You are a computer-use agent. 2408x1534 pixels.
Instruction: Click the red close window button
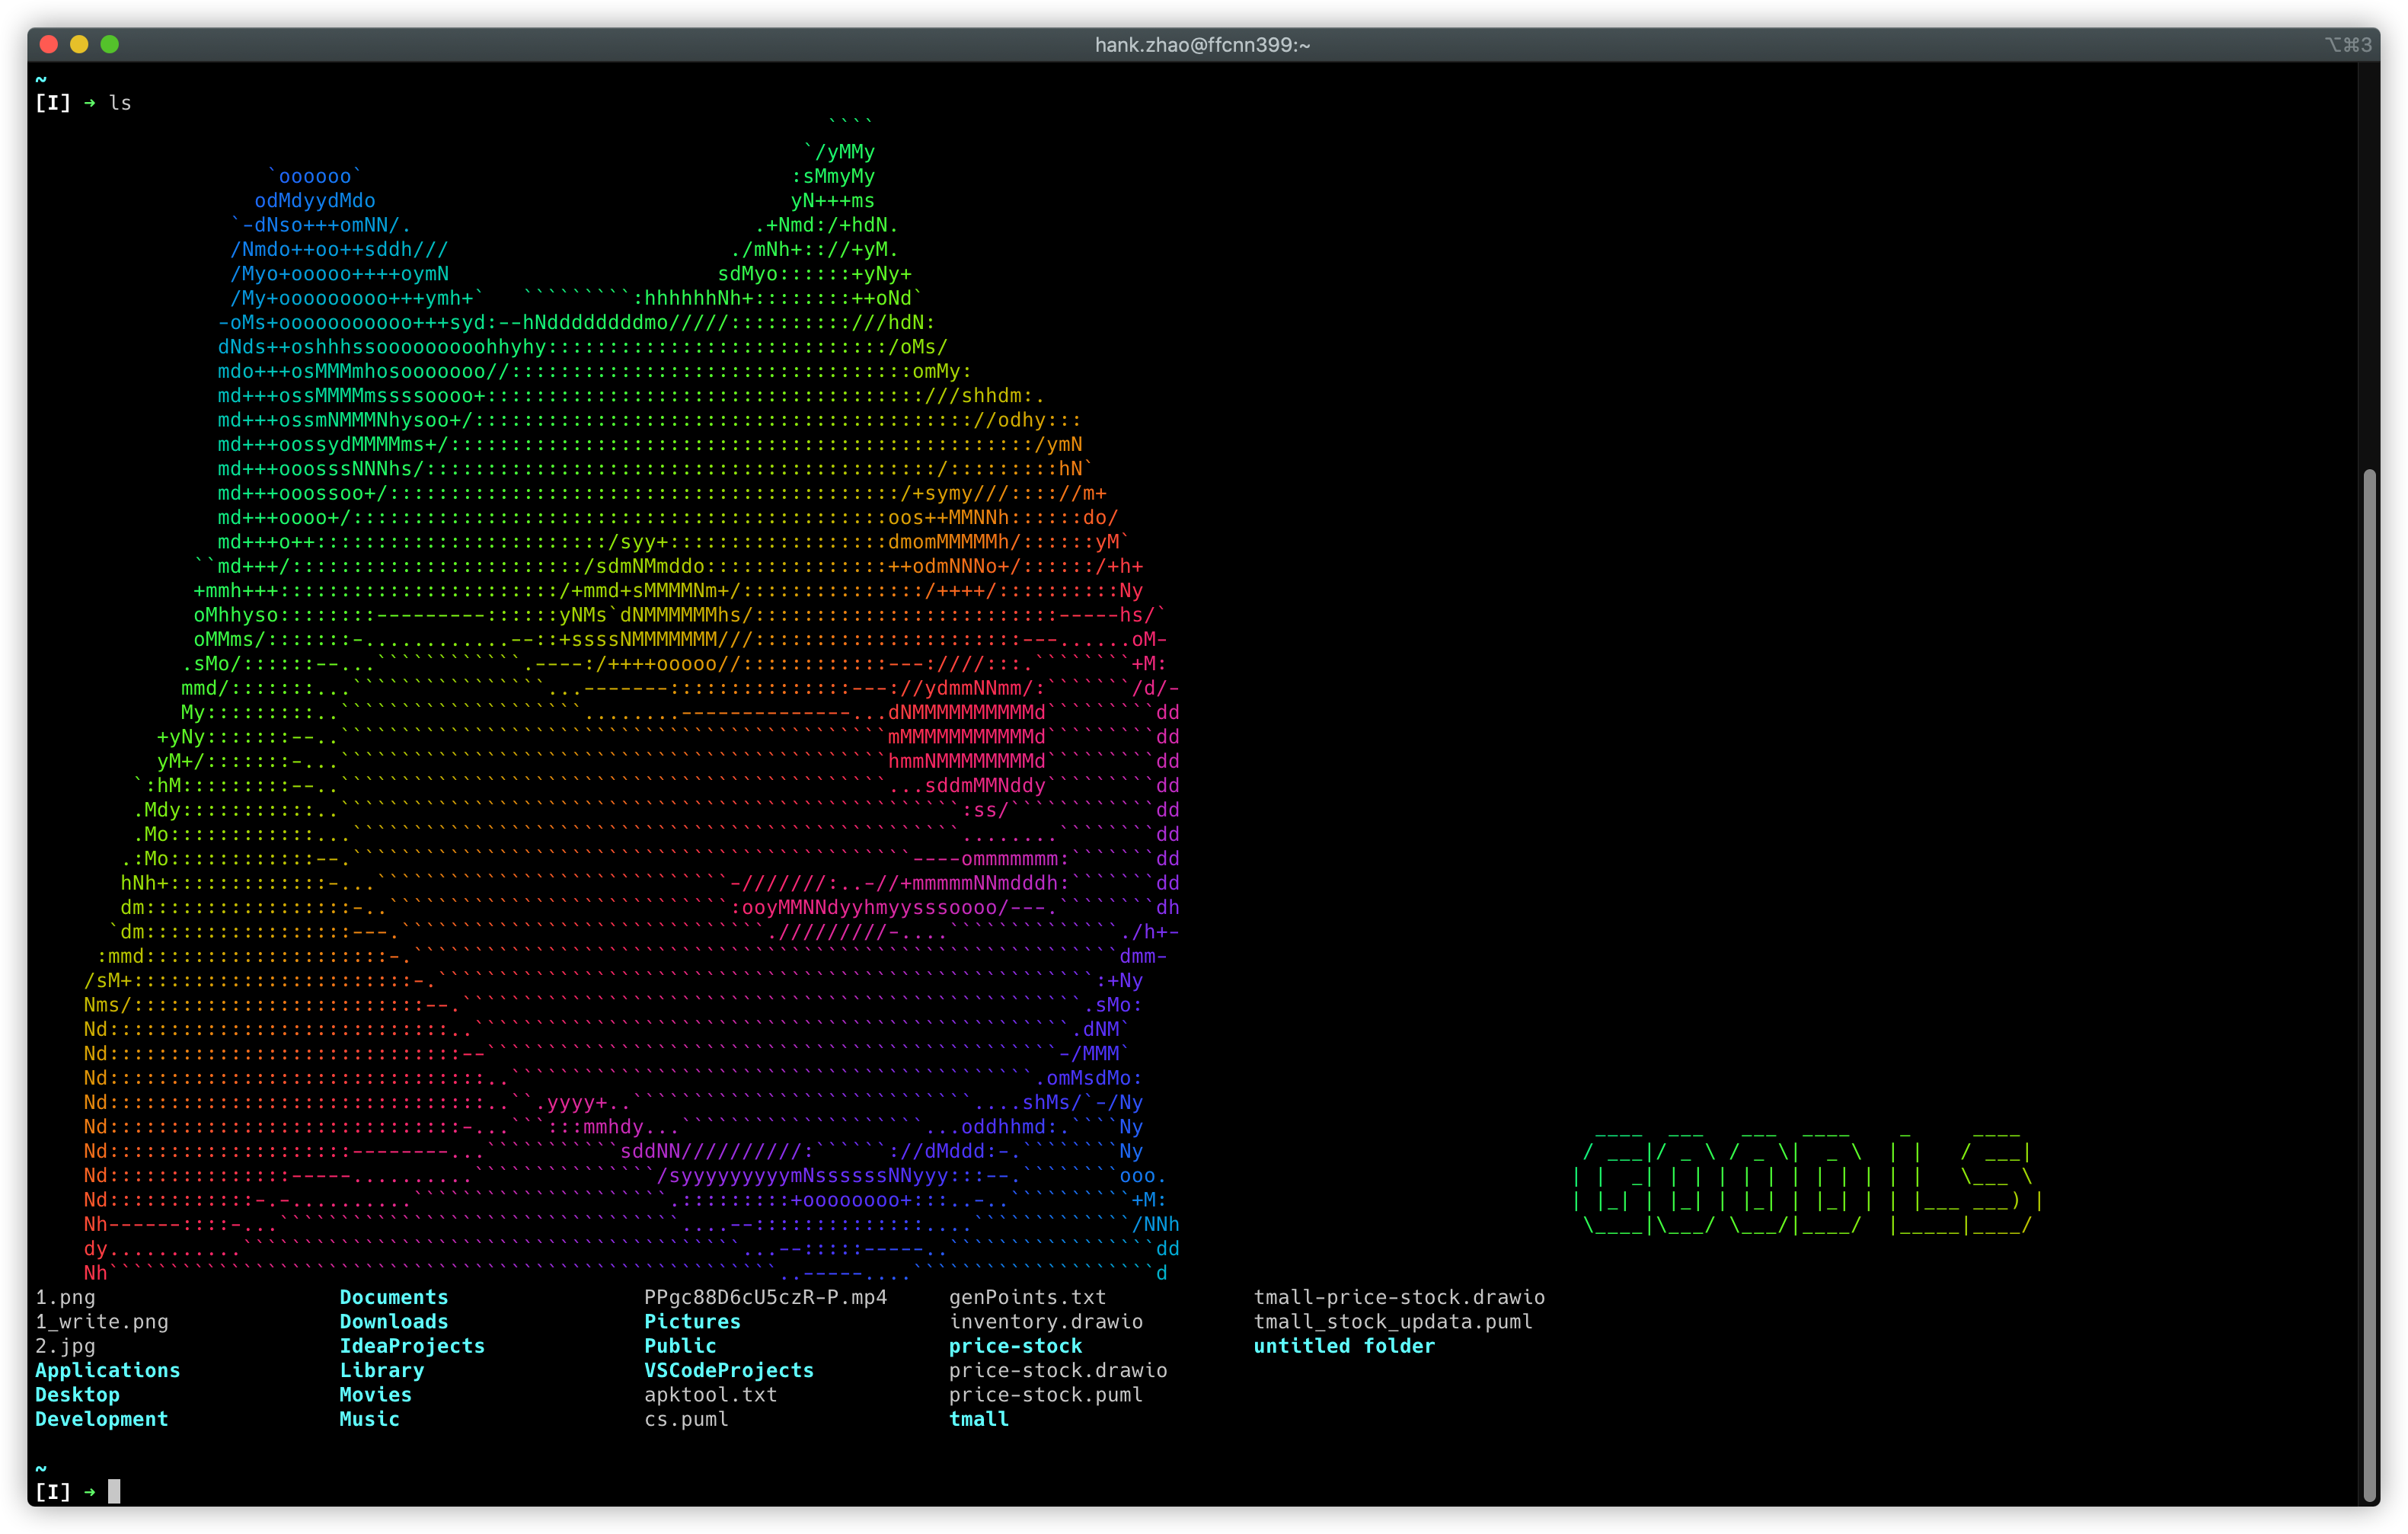pyautogui.click(x=48, y=44)
